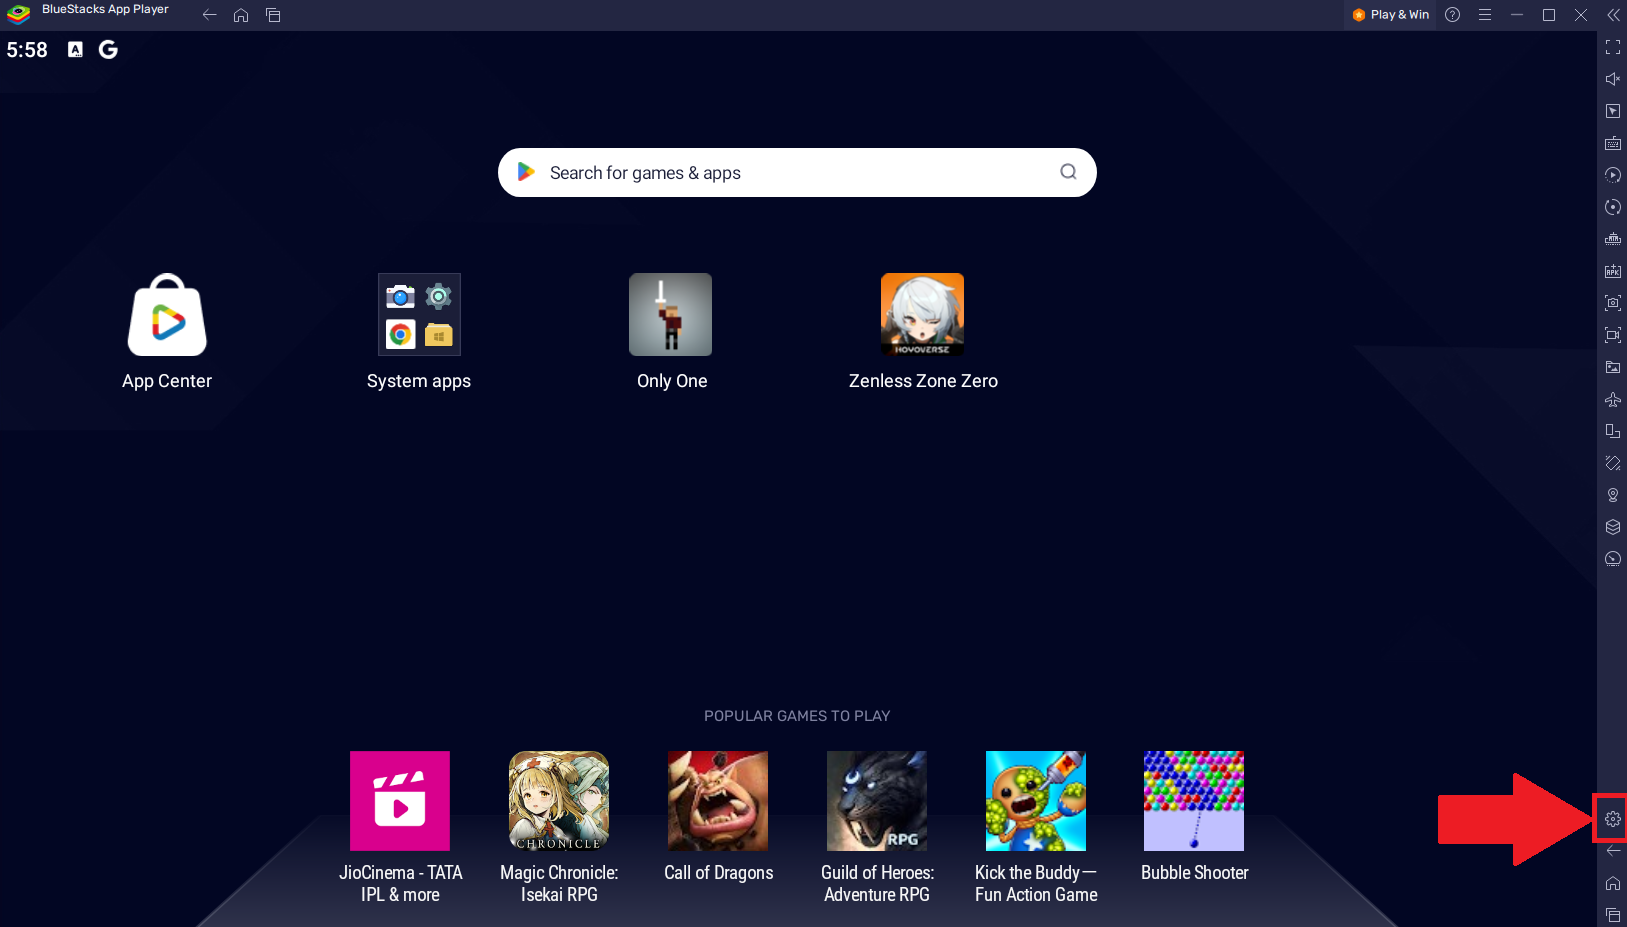Open App Center
This screenshot has height=927, width=1627.
point(167,315)
